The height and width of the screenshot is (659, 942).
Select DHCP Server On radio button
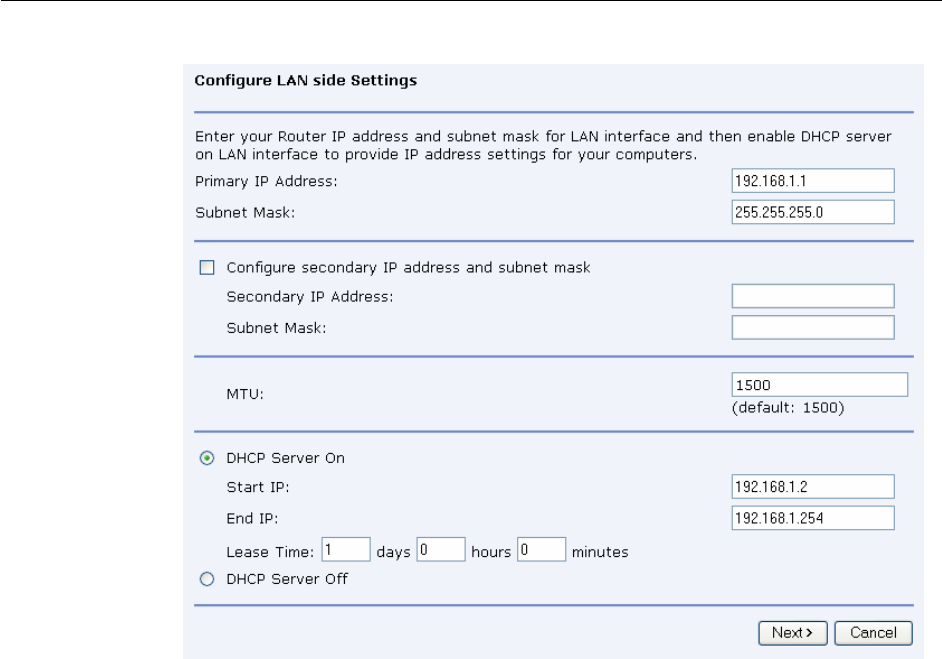coord(207,458)
